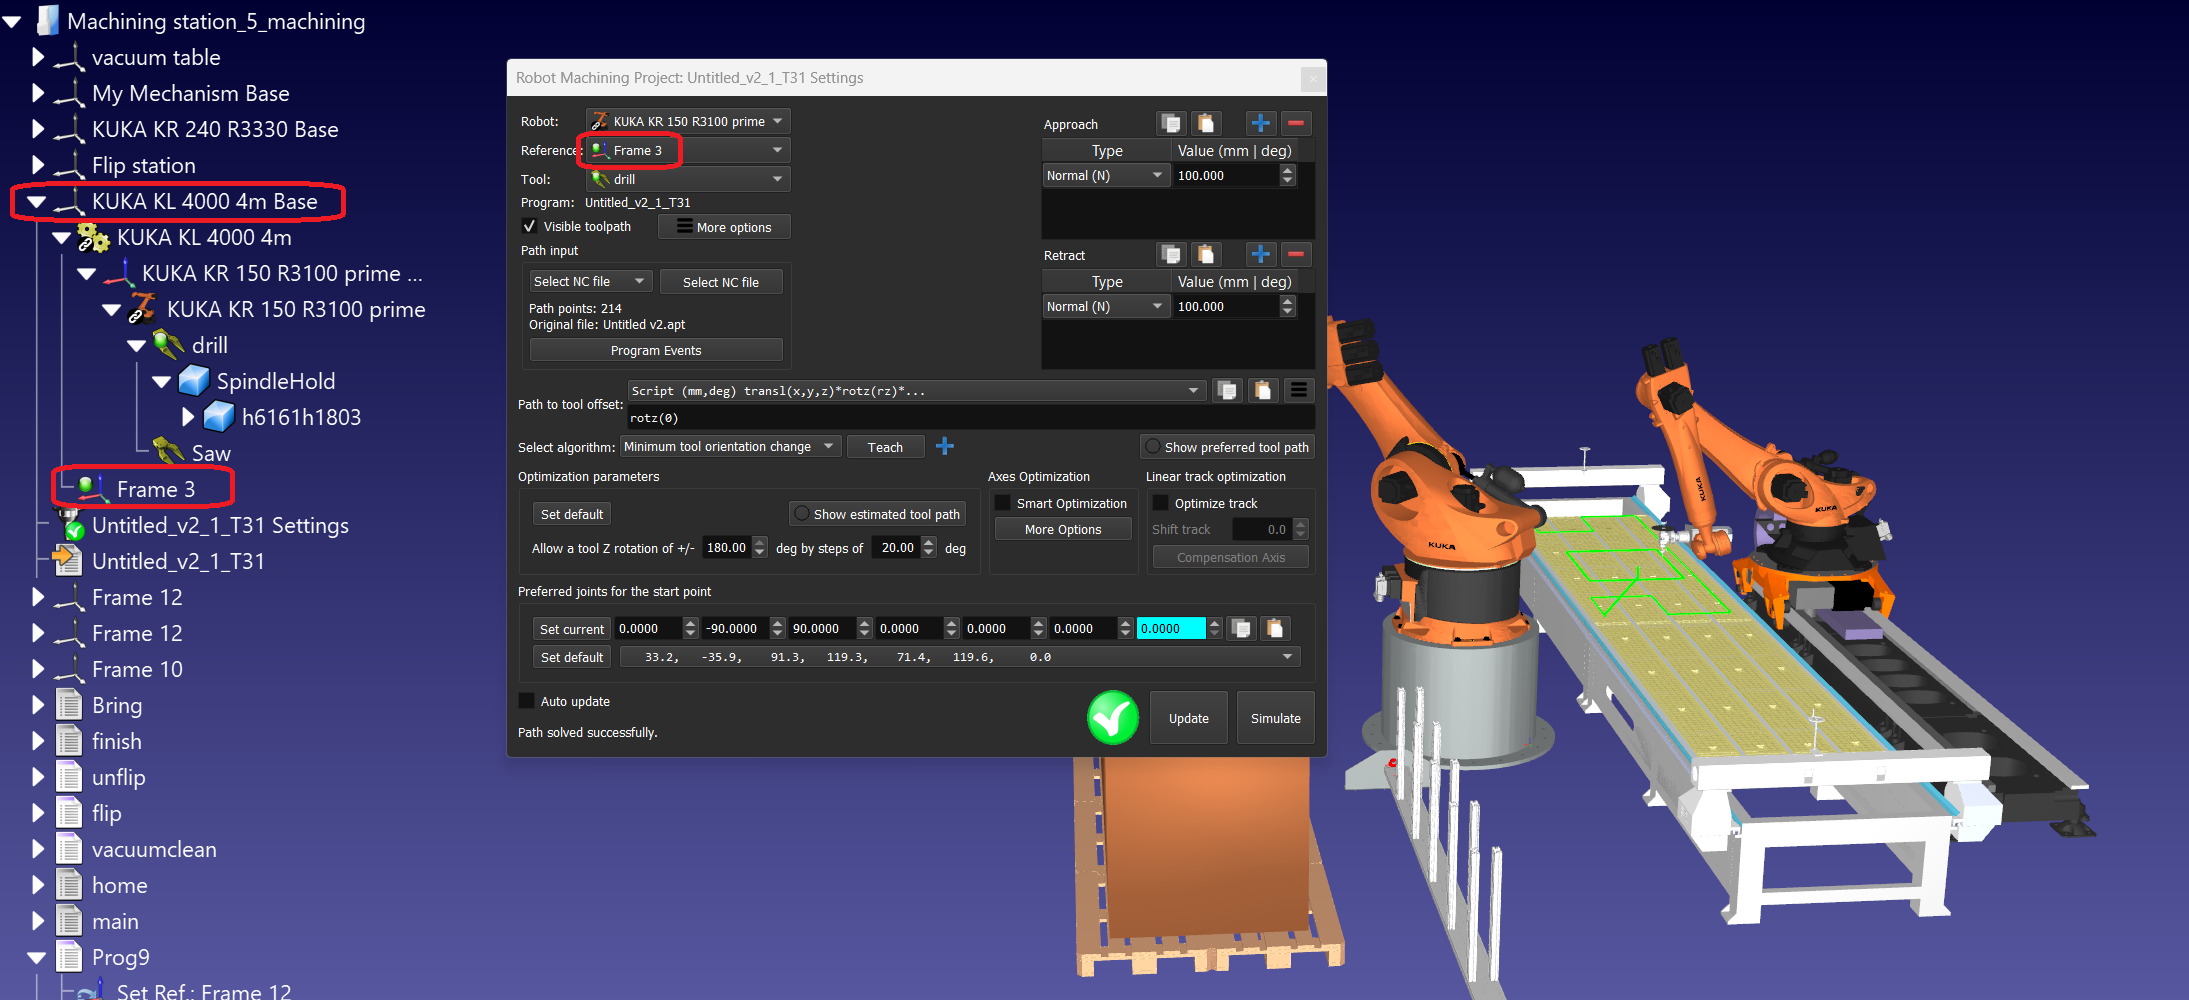Click the Approach value 100.000 field

(1226, 176)
